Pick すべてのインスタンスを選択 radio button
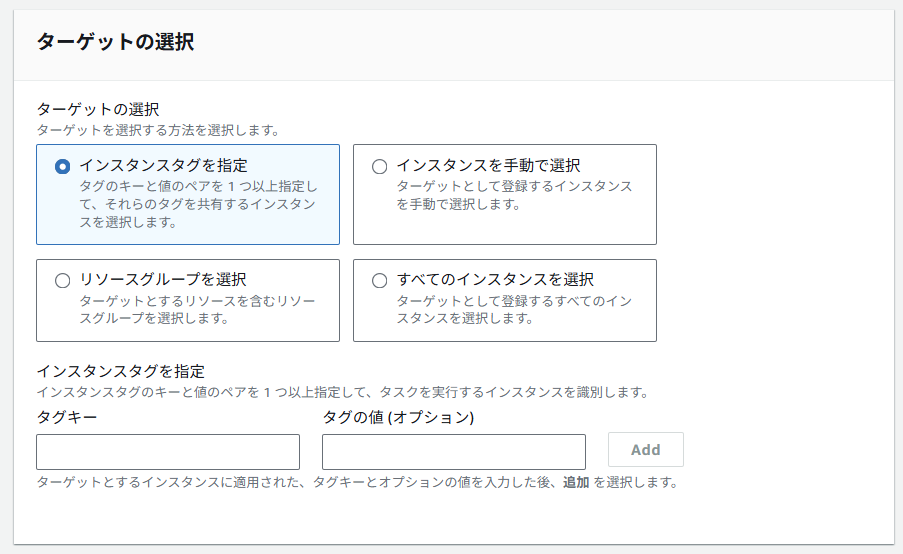Screen dimensions: 903x554 [379, 280]
